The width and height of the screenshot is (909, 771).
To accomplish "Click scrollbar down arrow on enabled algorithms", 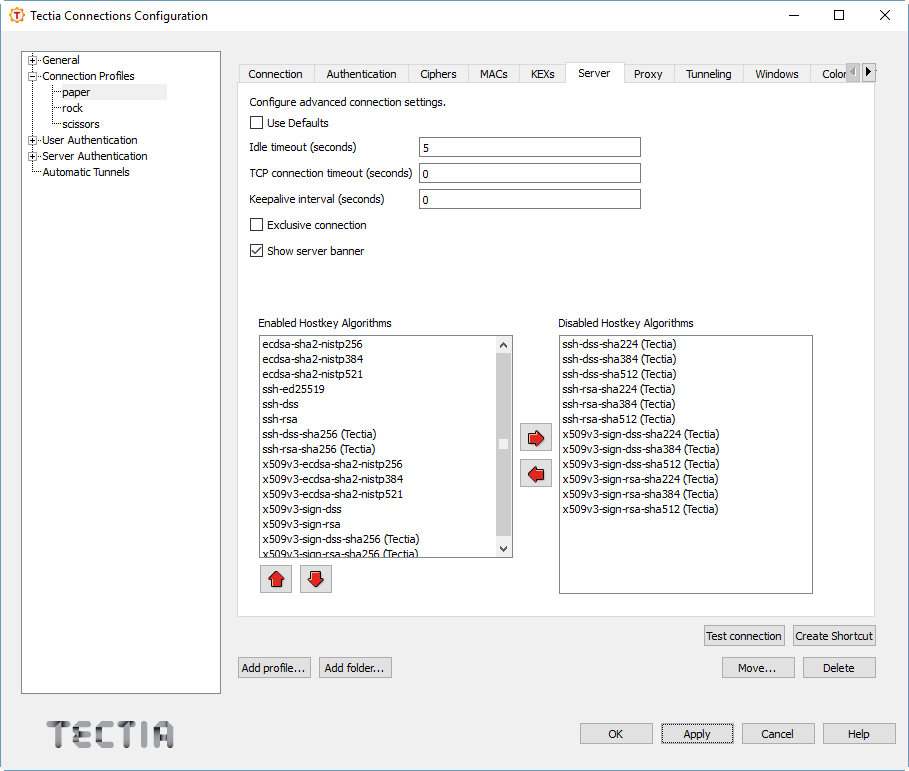I will coord(503,547).
